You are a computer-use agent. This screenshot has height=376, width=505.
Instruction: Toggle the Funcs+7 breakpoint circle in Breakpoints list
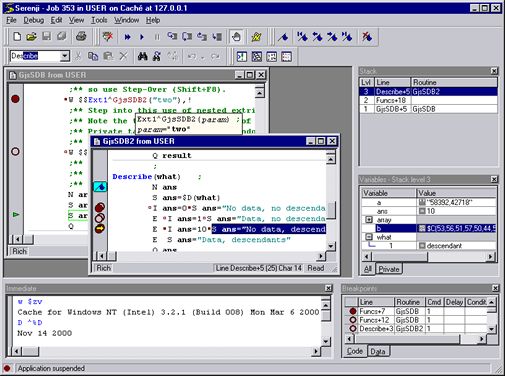353,311
